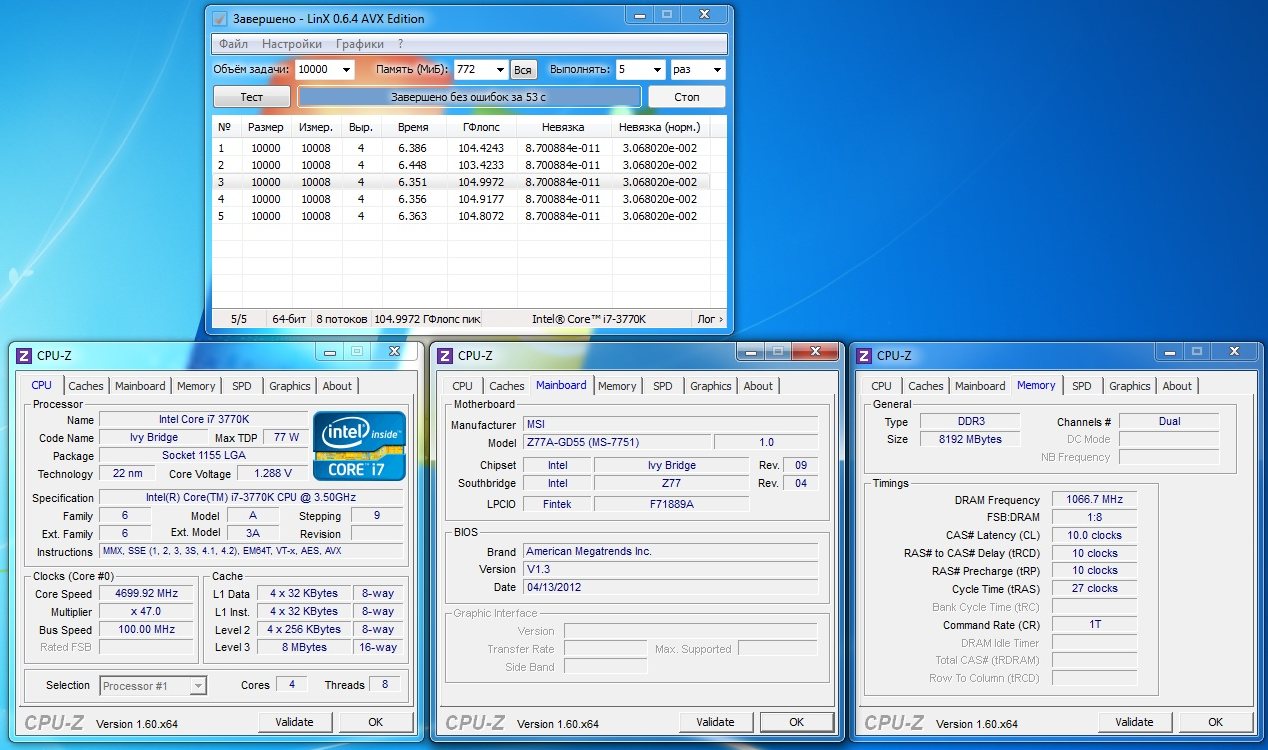Click the Лог entry in LinX status bar
This screenshot has height=750, width=1268.
pos(706,318)
